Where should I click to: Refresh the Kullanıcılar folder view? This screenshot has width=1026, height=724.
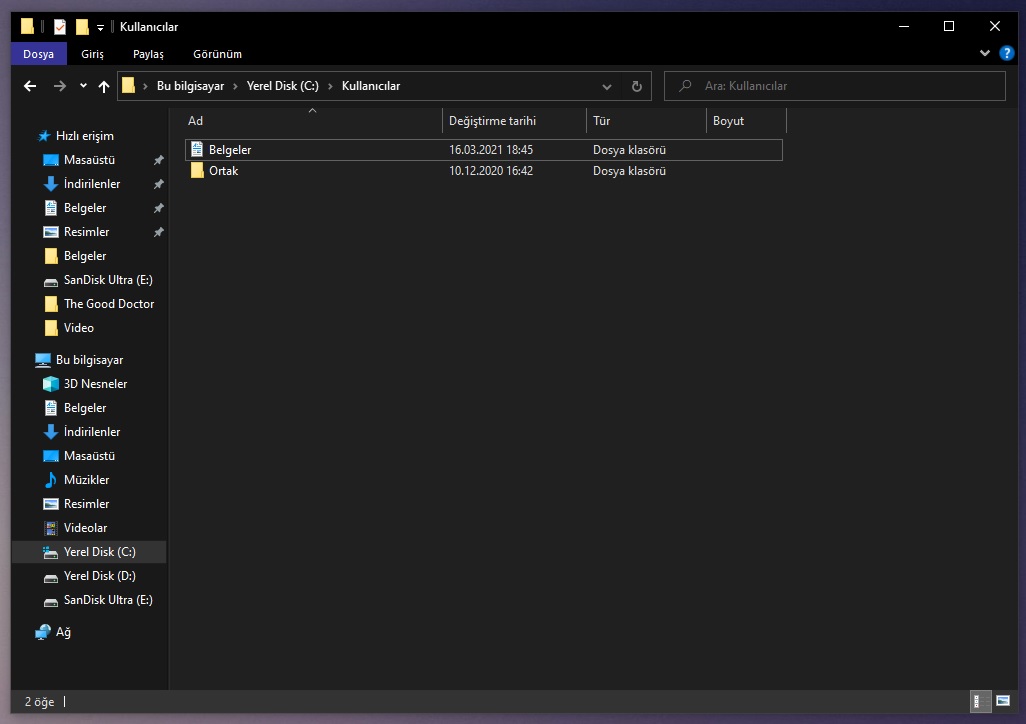(636, 86)
